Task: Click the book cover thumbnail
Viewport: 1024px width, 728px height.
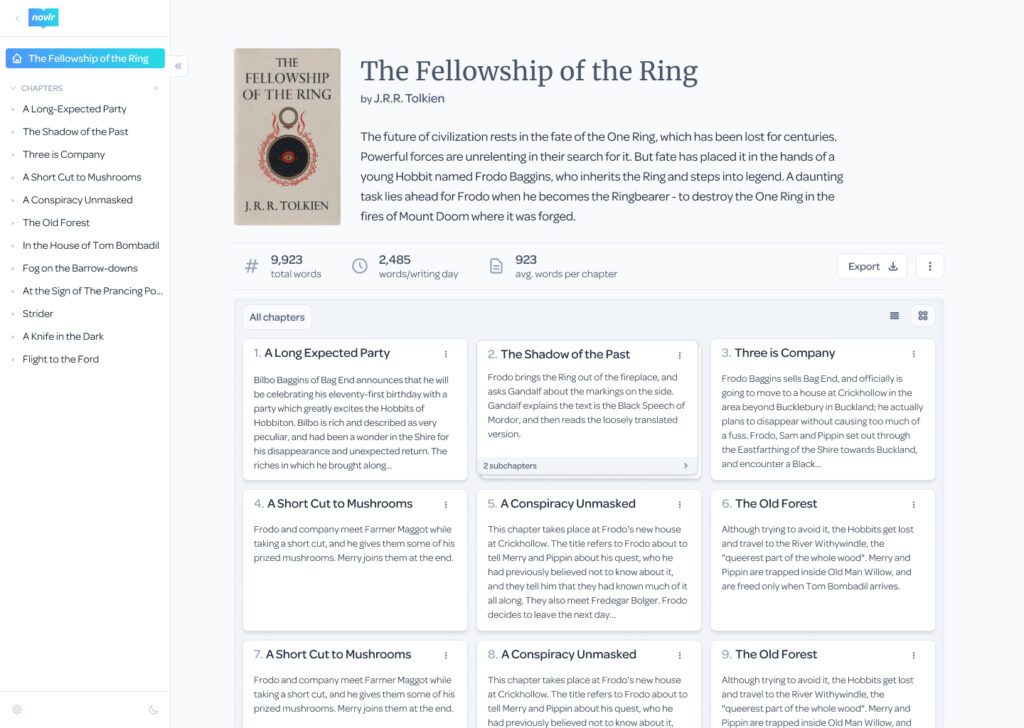Action: 287,136
